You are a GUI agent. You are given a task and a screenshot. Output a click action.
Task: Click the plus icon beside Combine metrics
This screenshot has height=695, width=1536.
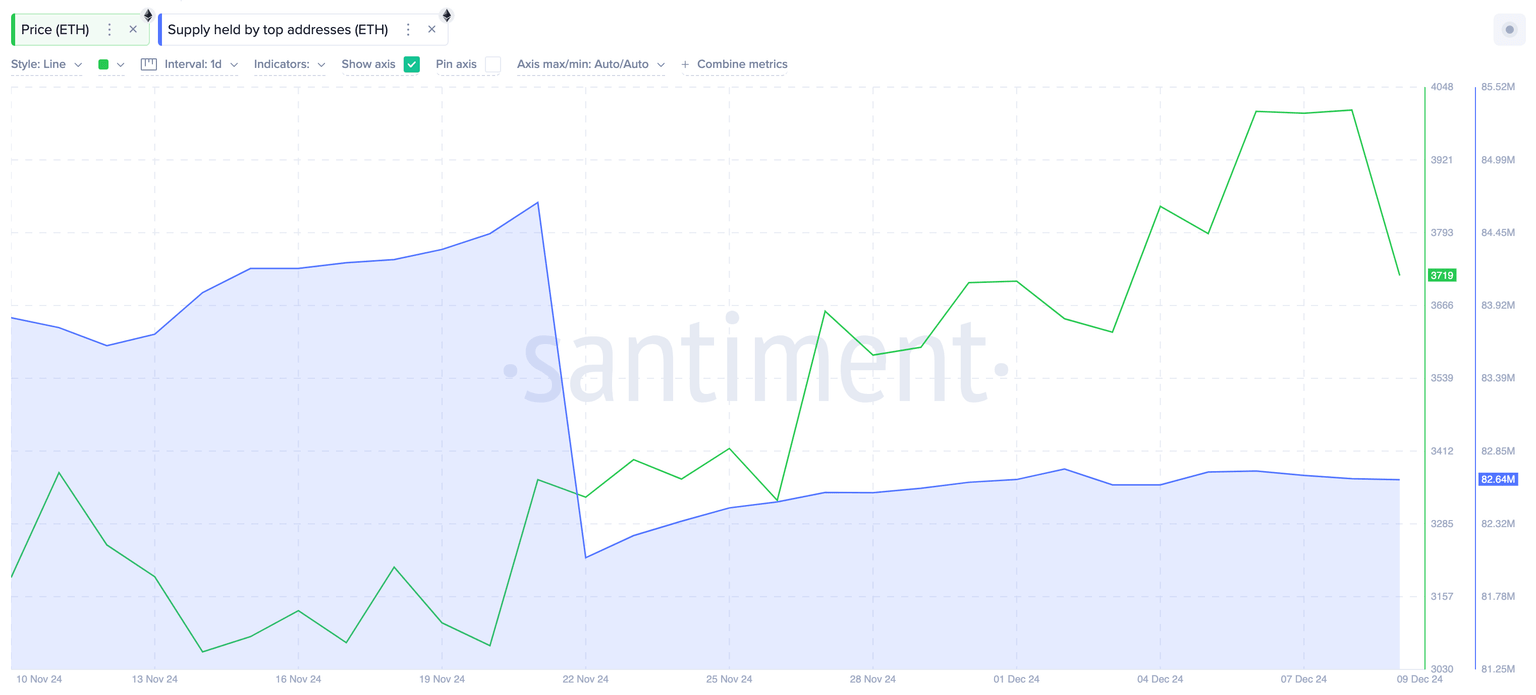[685, 65]
